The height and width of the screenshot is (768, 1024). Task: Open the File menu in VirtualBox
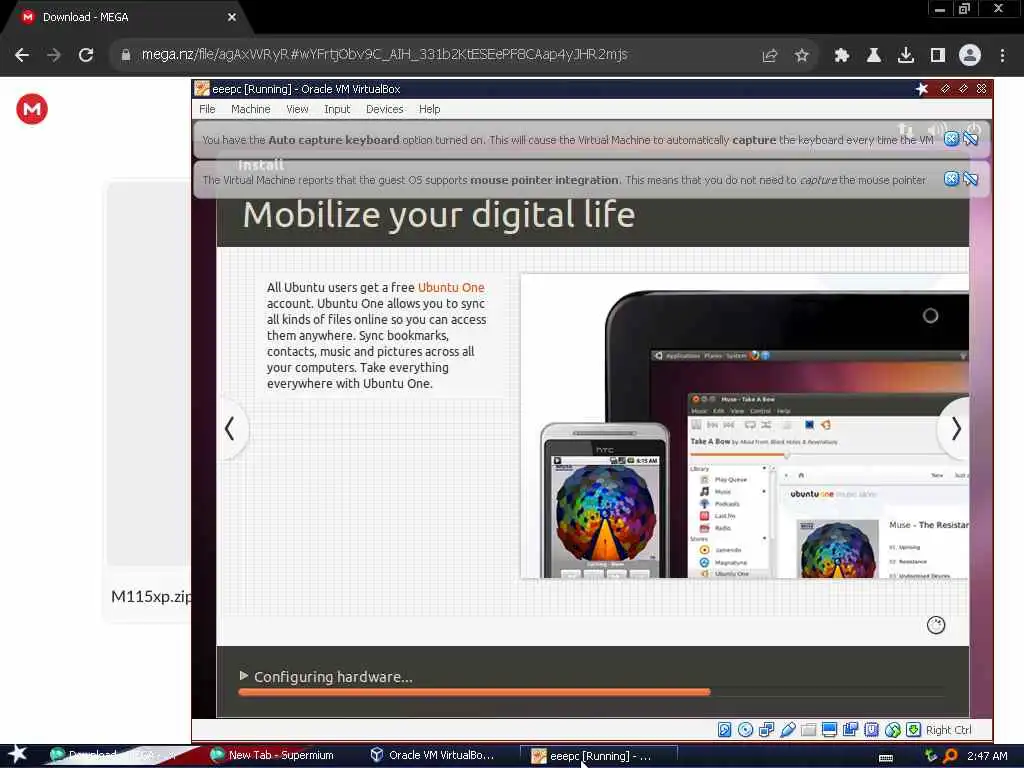[207, 109]
